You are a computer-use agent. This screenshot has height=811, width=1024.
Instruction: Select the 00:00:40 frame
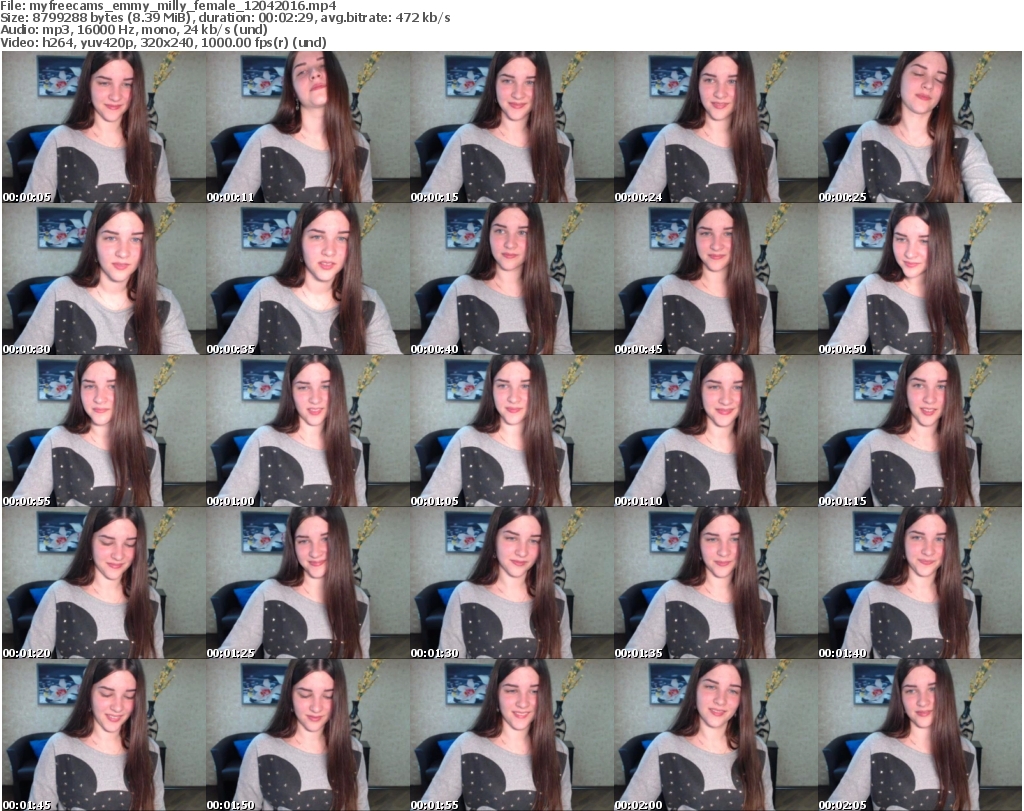click(511, 279)
